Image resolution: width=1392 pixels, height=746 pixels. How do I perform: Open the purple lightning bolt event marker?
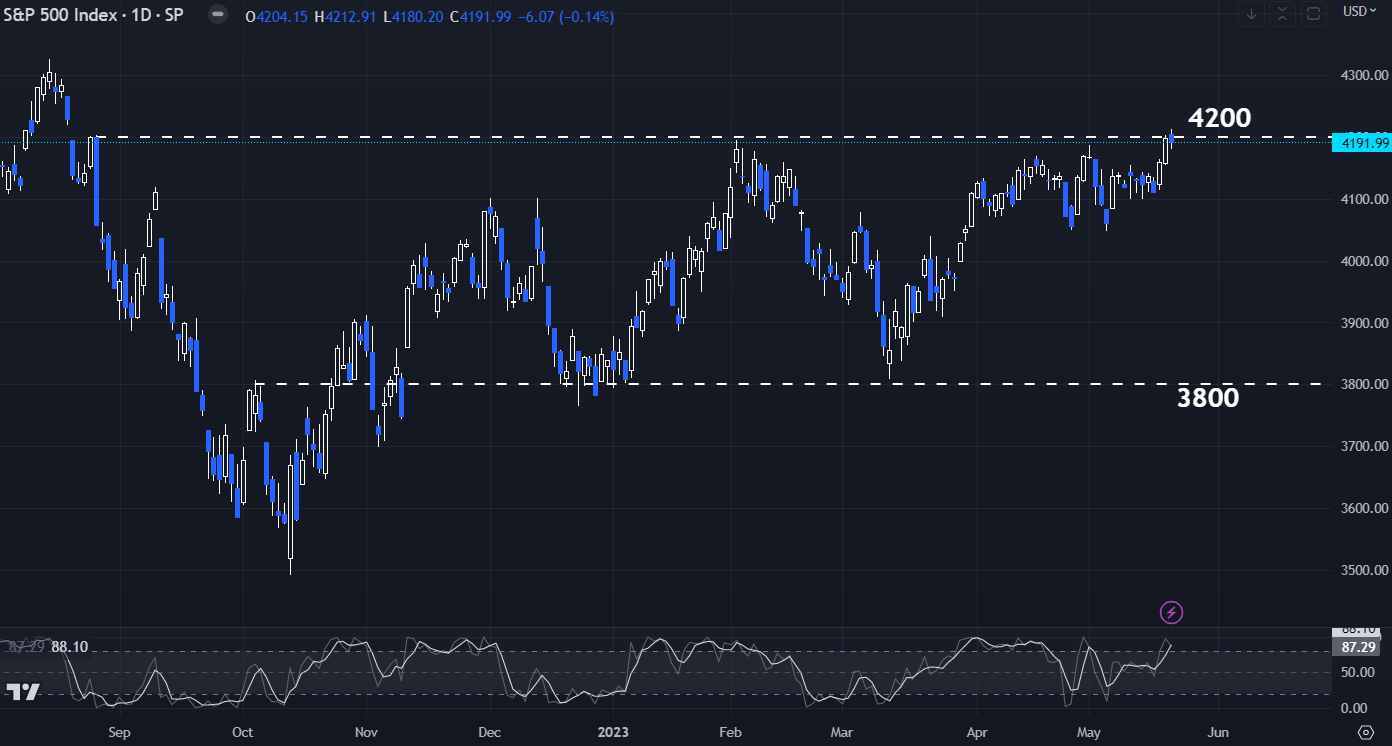(x=1172, y=612)
